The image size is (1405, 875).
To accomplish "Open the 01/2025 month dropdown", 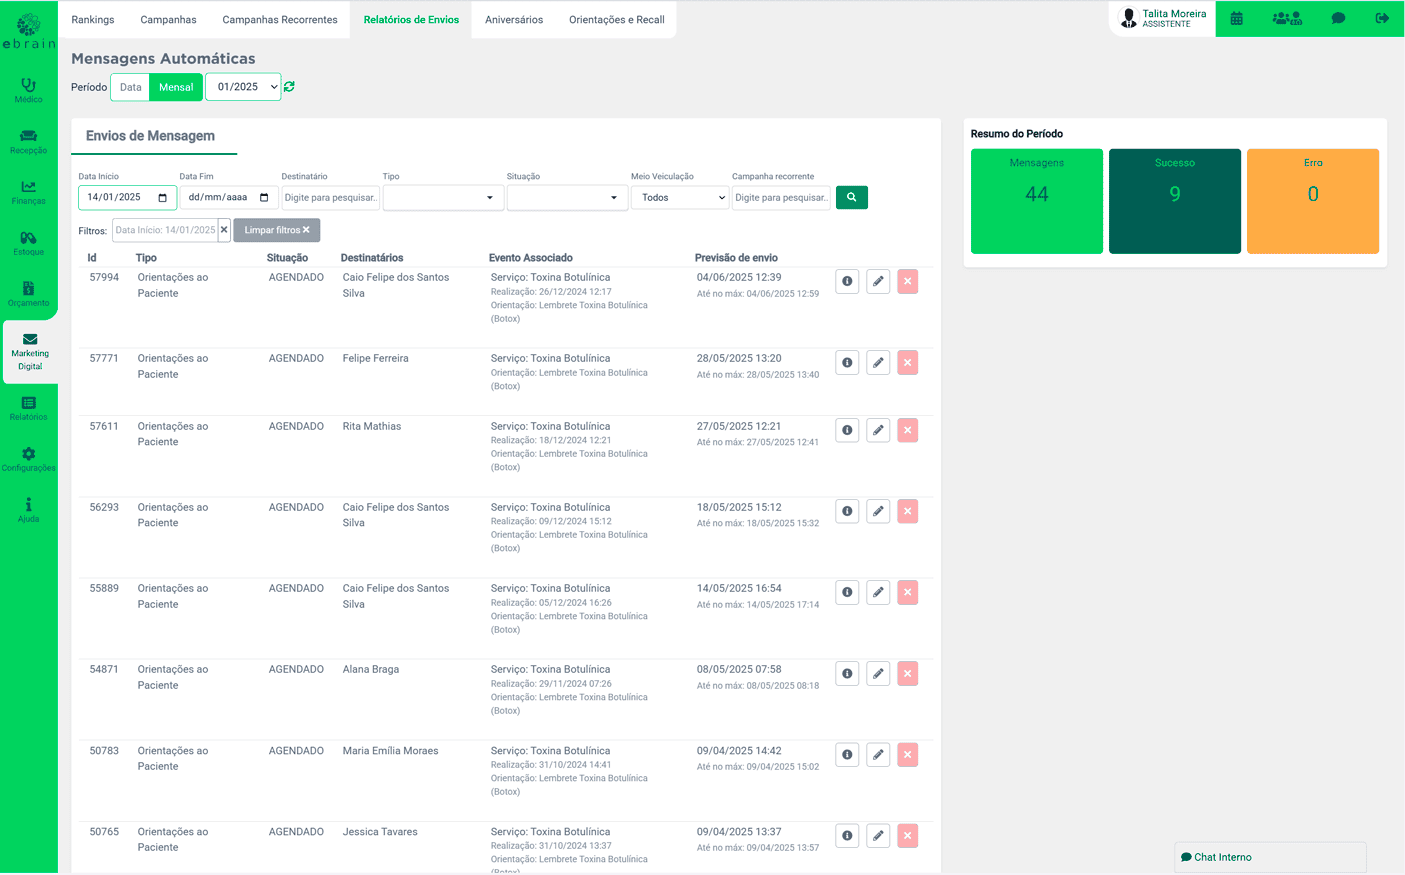I will click(244, 88).
